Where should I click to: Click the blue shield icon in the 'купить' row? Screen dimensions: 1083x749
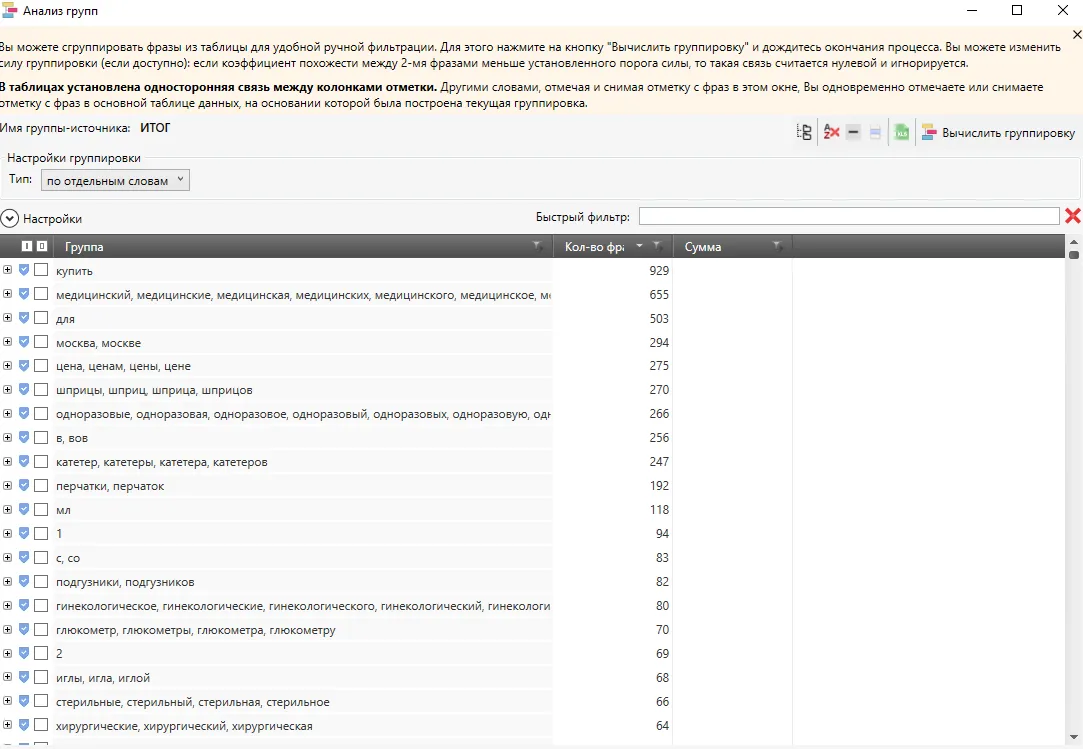coord(24,270)
